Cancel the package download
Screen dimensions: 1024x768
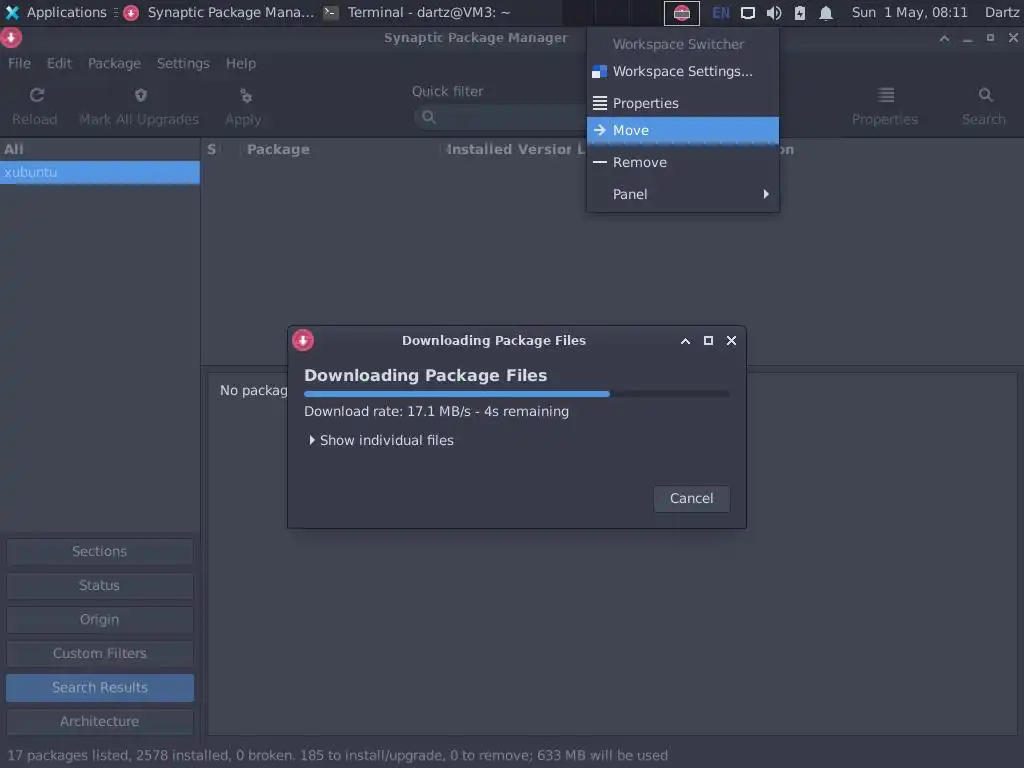point(692,498)
